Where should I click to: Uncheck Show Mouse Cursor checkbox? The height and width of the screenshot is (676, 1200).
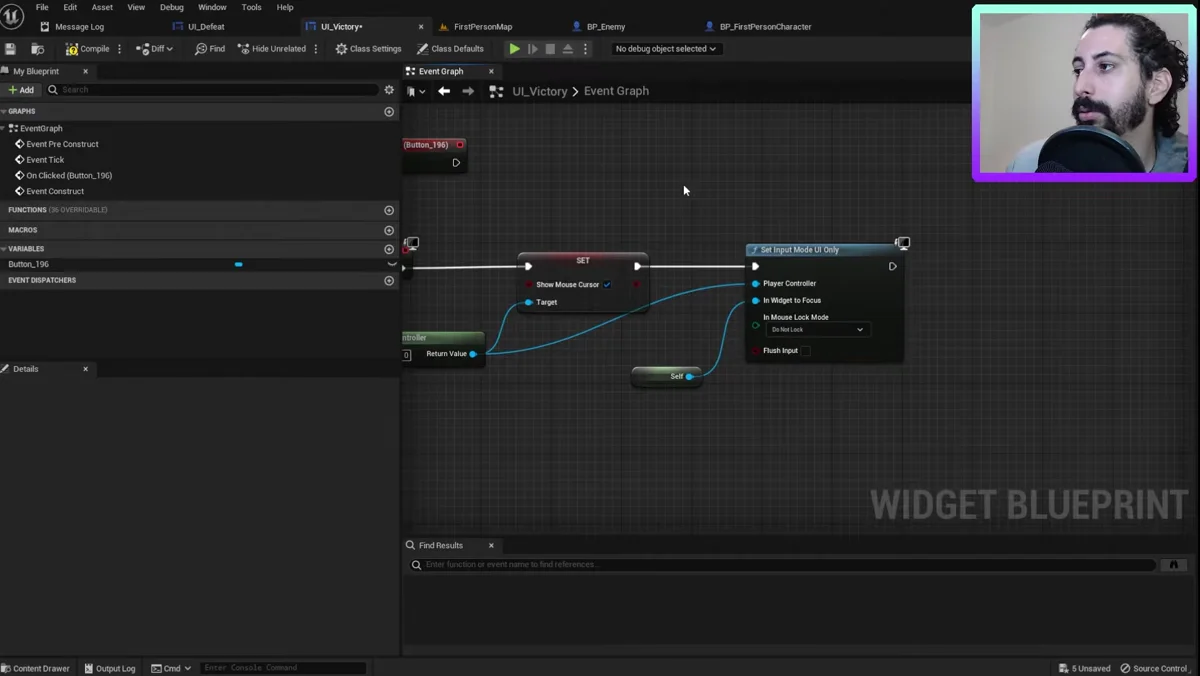click(x=607, y=285)
